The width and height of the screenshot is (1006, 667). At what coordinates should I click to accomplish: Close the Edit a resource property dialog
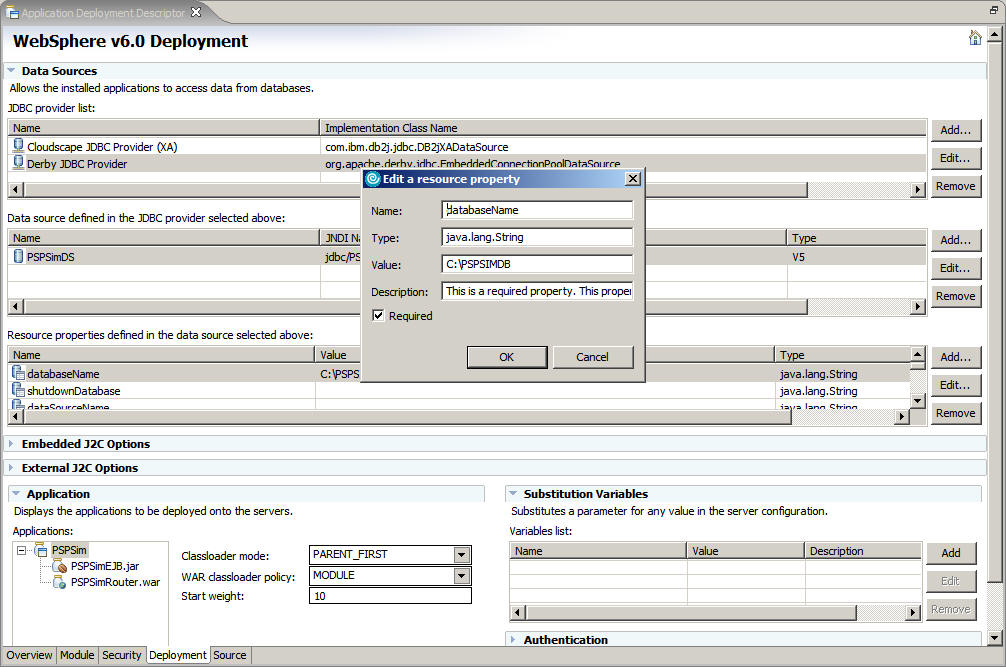633,178
